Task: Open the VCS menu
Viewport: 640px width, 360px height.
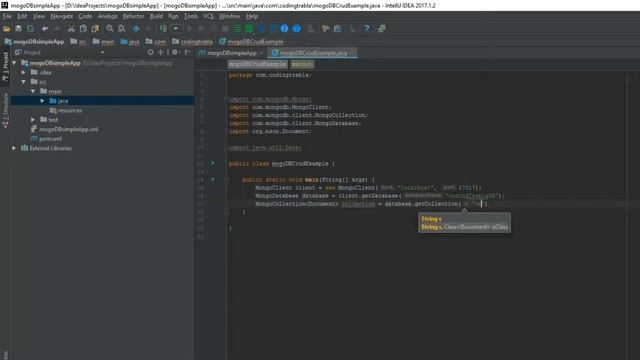Action: tap(209, 16)
